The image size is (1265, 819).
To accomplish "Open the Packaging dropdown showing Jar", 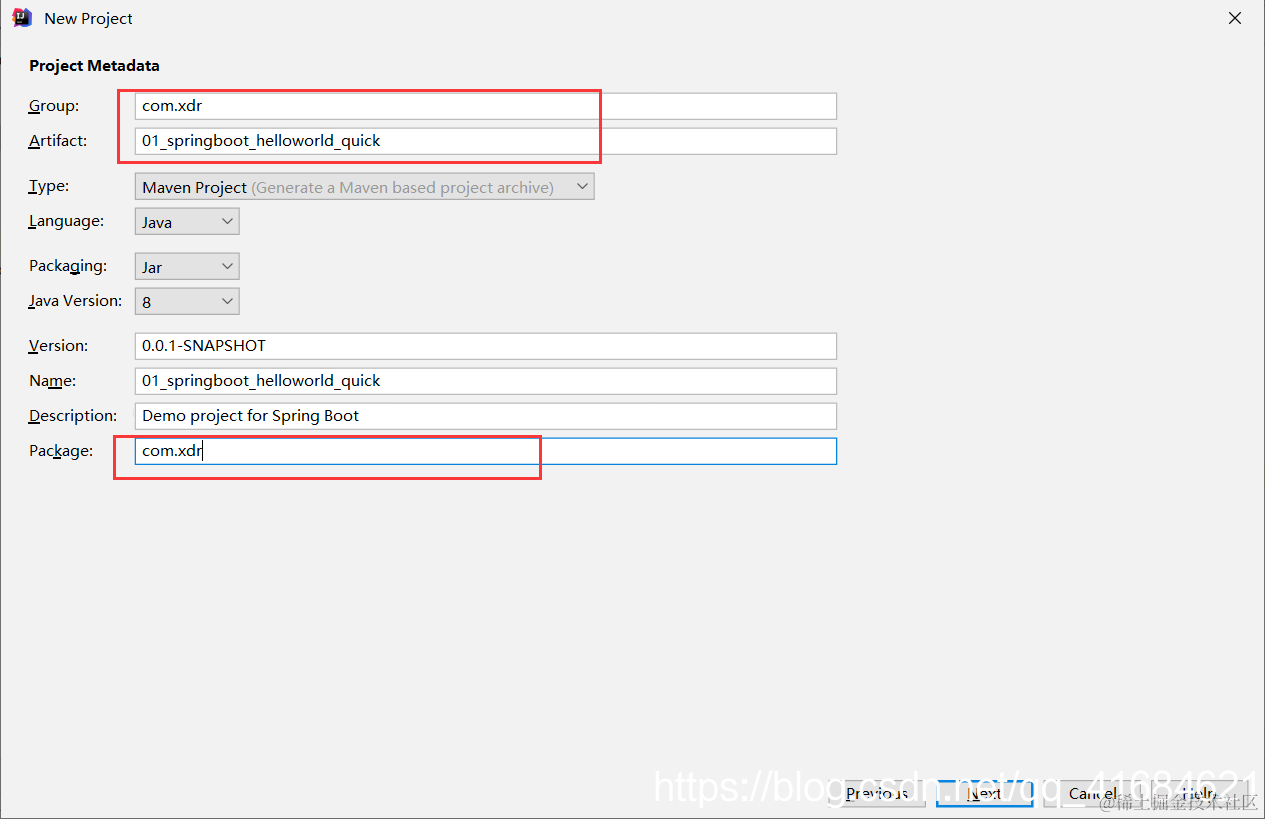I will 187,267.
